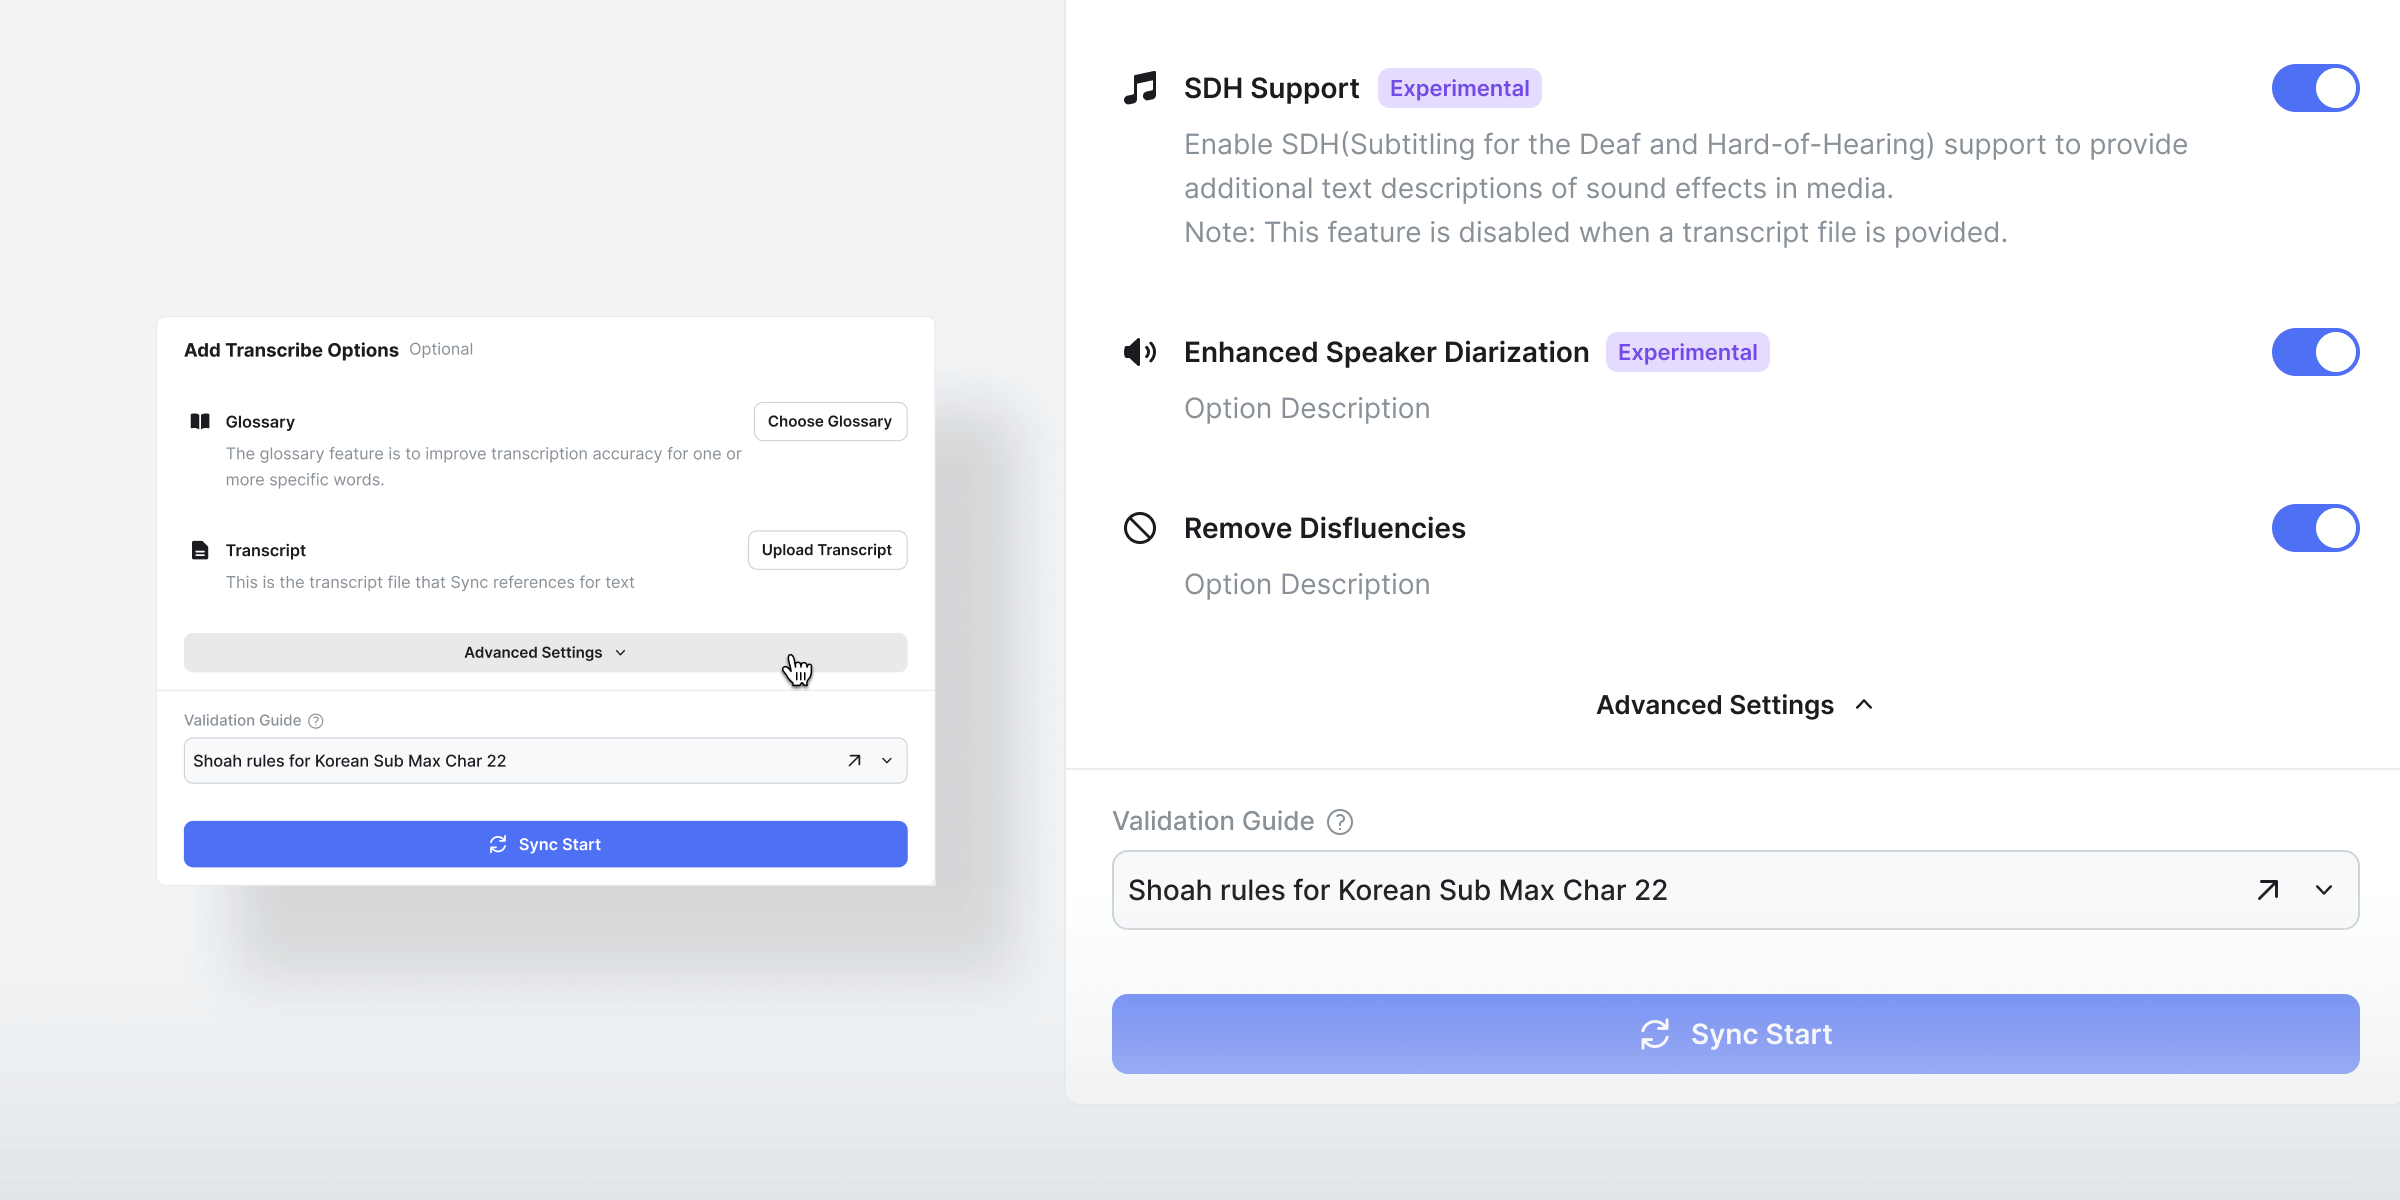Click Validation Guide help icon in small panel
This screenshot has height=1200, width=2400.
tap(316, 721)
